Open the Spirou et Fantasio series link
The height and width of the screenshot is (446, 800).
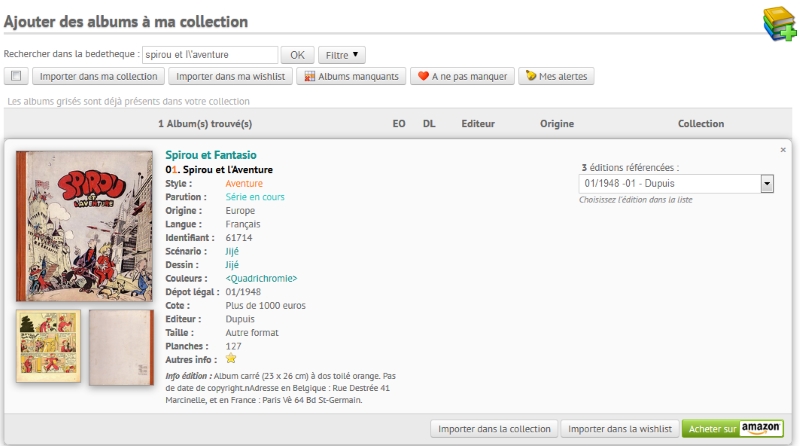pos(211,155)
